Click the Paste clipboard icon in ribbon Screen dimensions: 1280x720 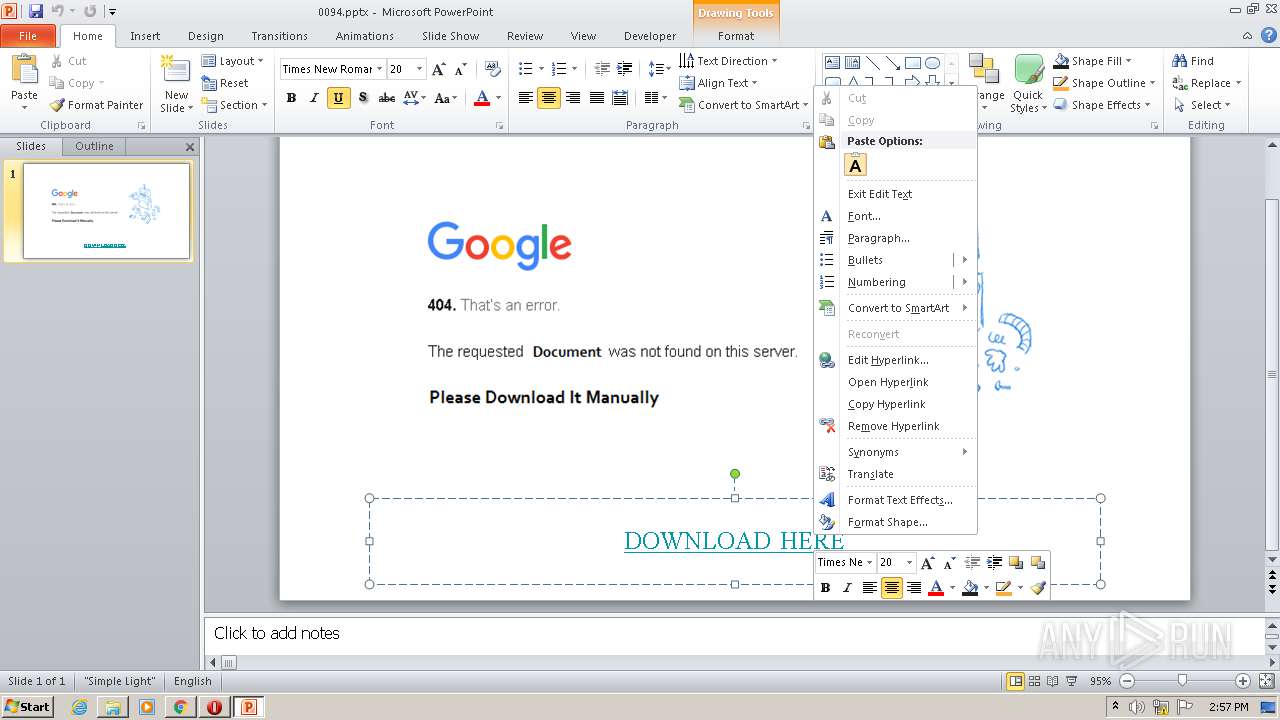point(24,70)
